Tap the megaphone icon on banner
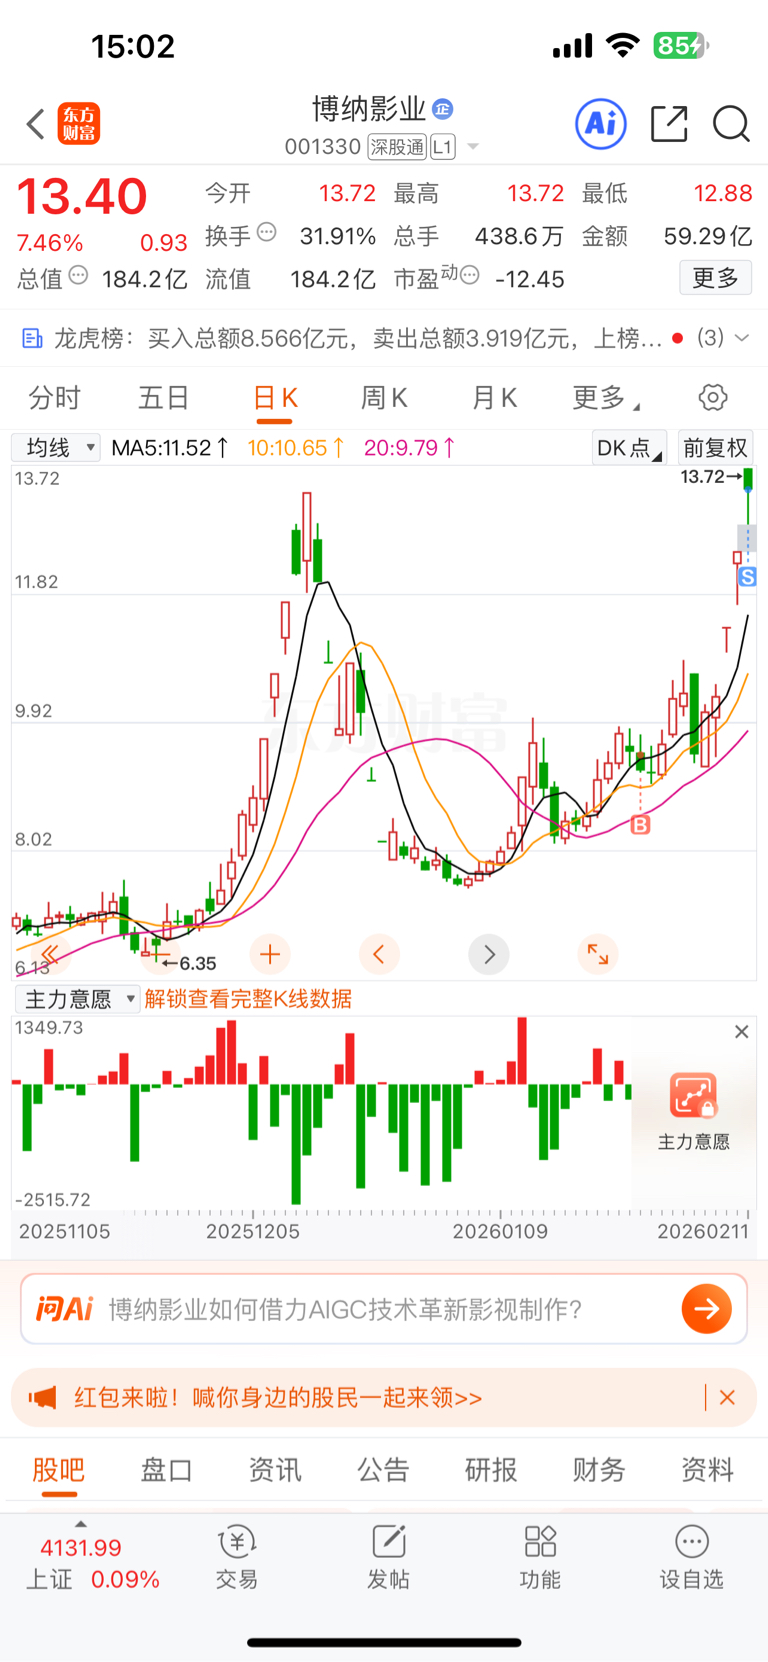Viewport: 768px width, 1662px height. [x=42, y=1397]
